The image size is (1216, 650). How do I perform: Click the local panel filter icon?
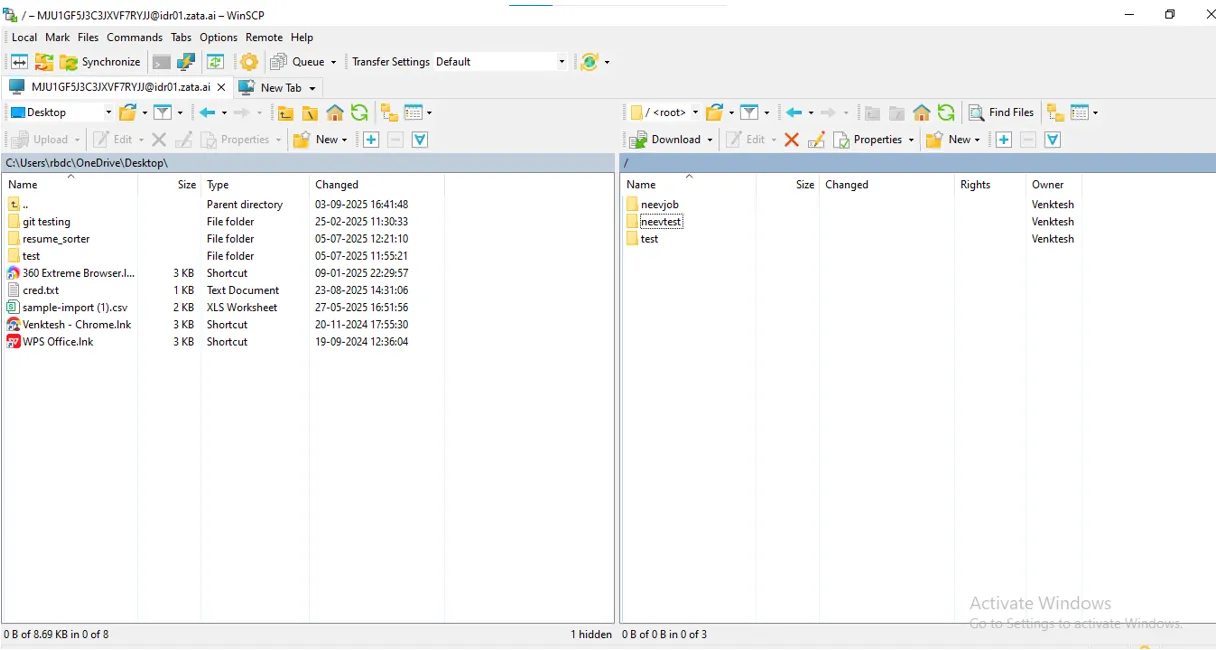tap(162, 113)
